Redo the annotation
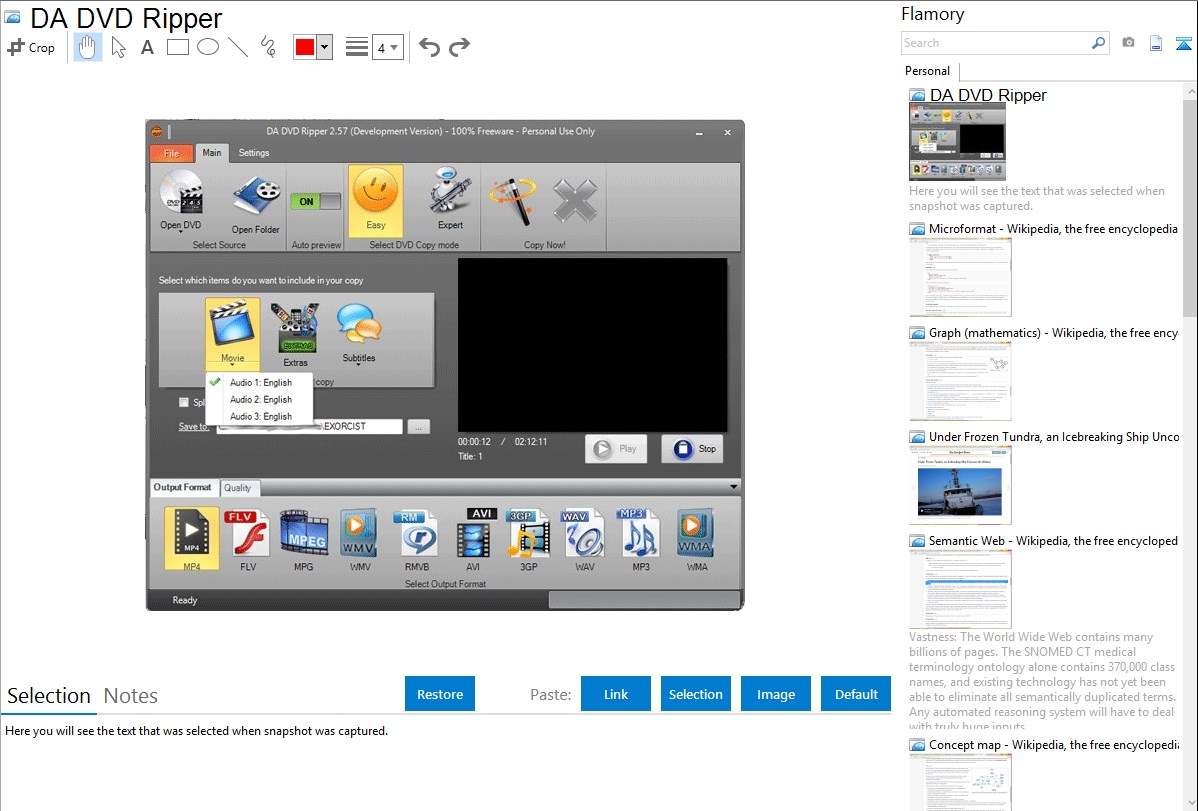 [x=459, y=47]
